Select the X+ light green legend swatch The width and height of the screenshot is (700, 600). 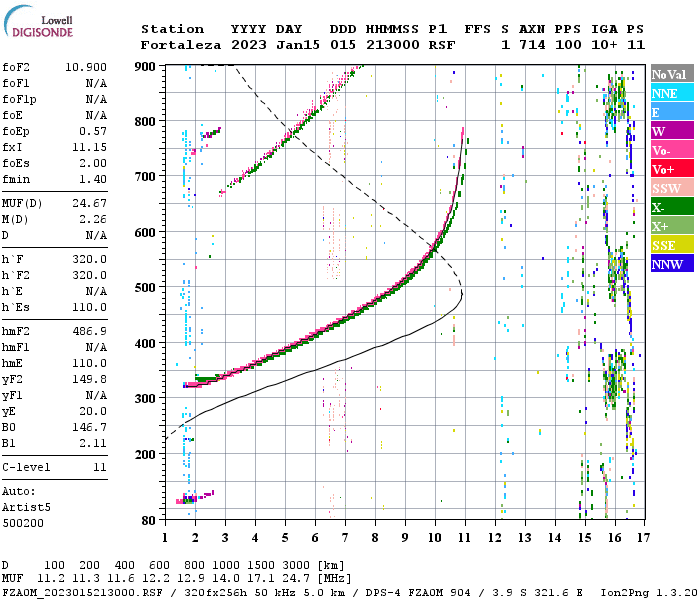672,226
